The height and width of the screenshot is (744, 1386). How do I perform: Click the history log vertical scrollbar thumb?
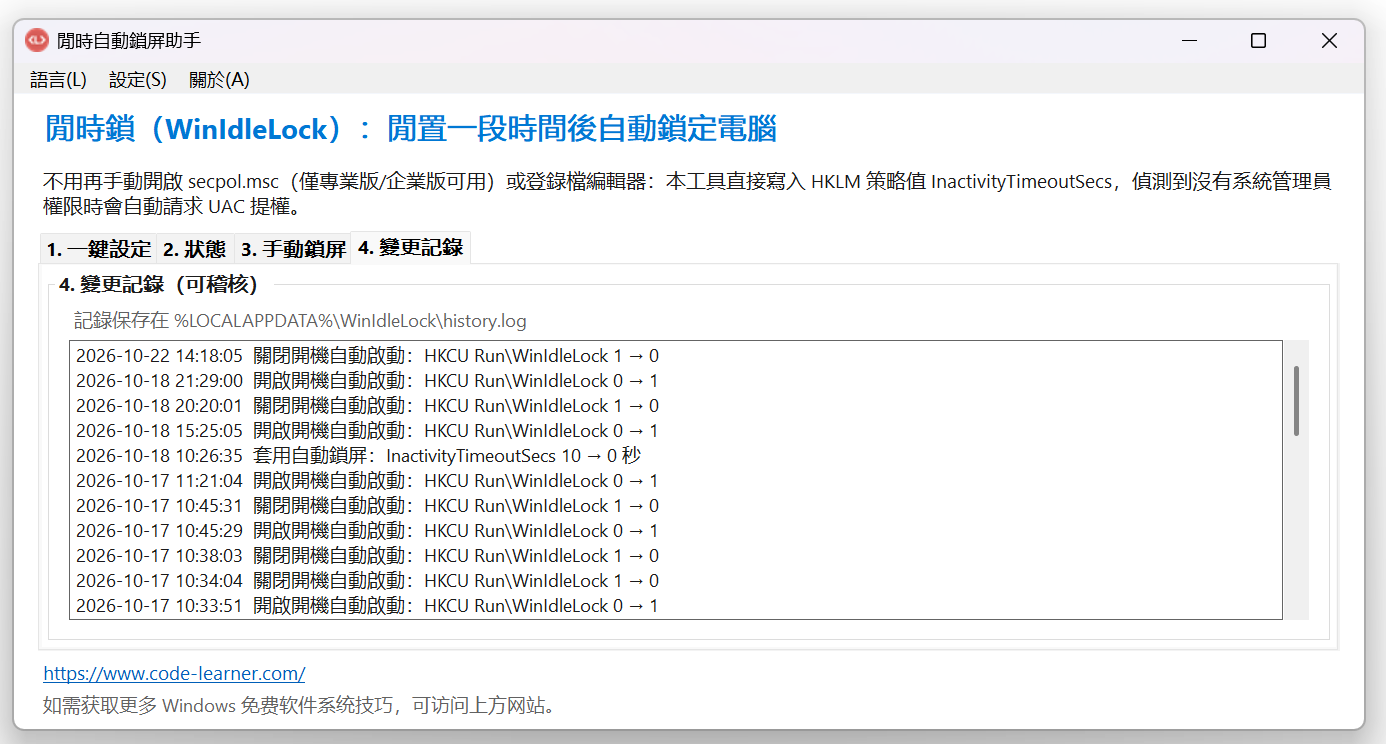coord(1296,400)
